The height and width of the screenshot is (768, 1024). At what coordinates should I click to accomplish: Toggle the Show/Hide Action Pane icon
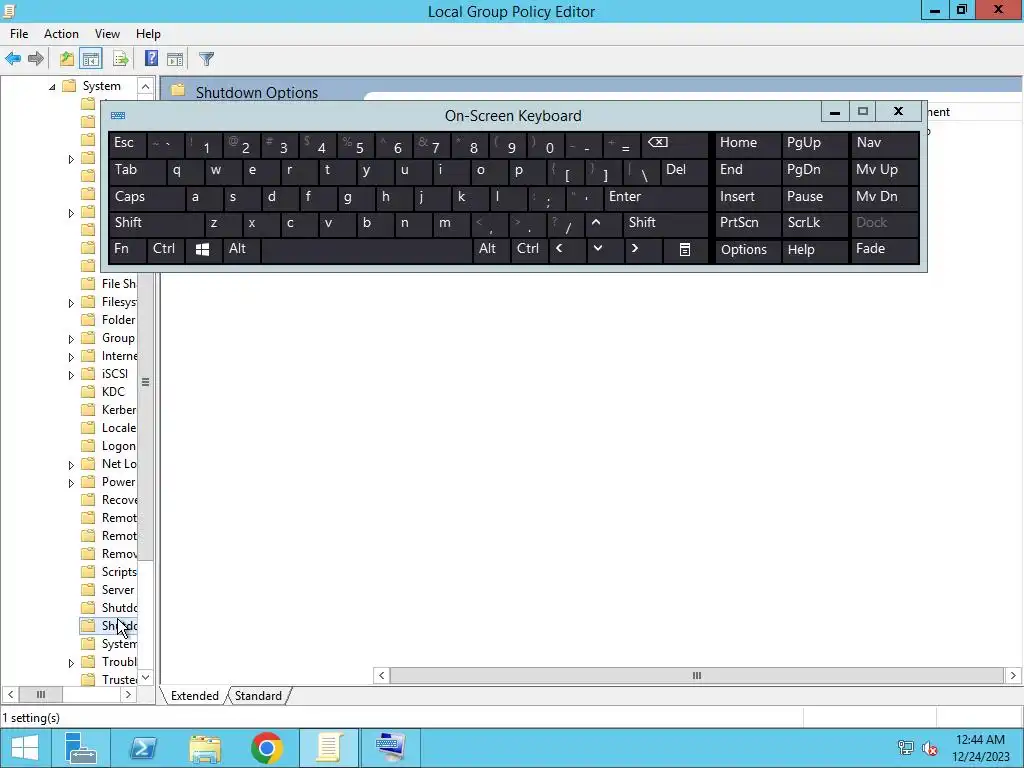tap(175, 59)
